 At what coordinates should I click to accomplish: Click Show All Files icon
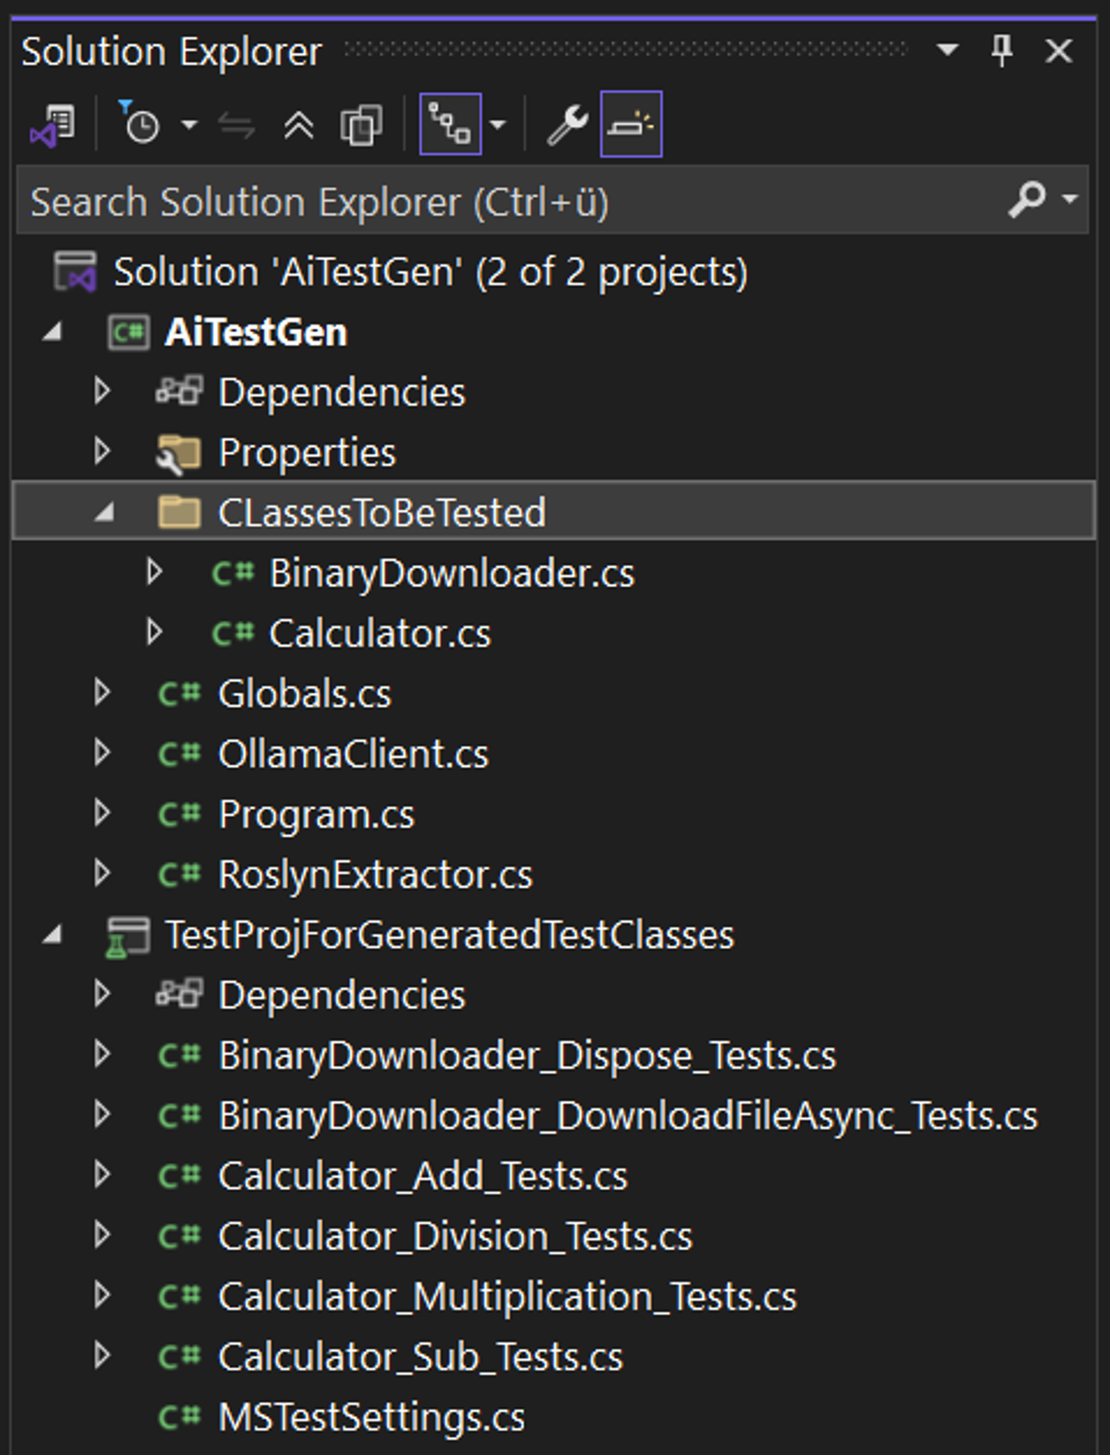[x=361, y=125]
